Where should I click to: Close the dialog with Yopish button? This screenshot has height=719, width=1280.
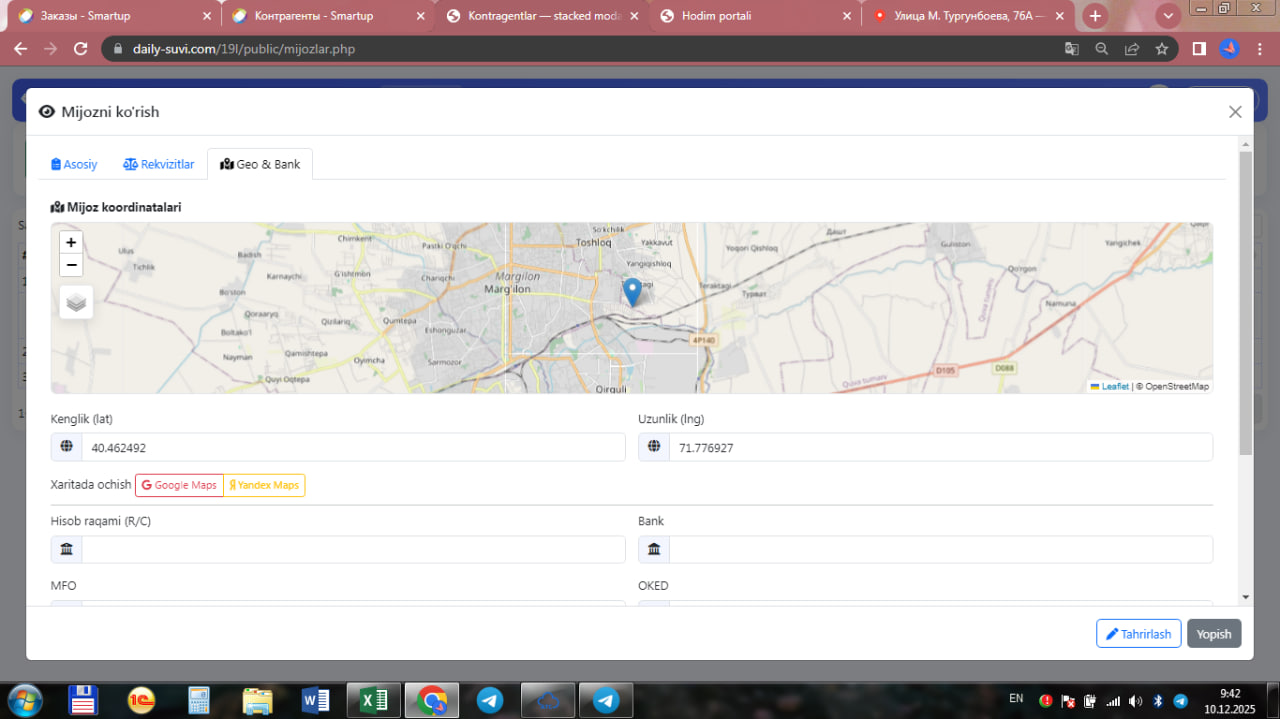(1214, 634)
